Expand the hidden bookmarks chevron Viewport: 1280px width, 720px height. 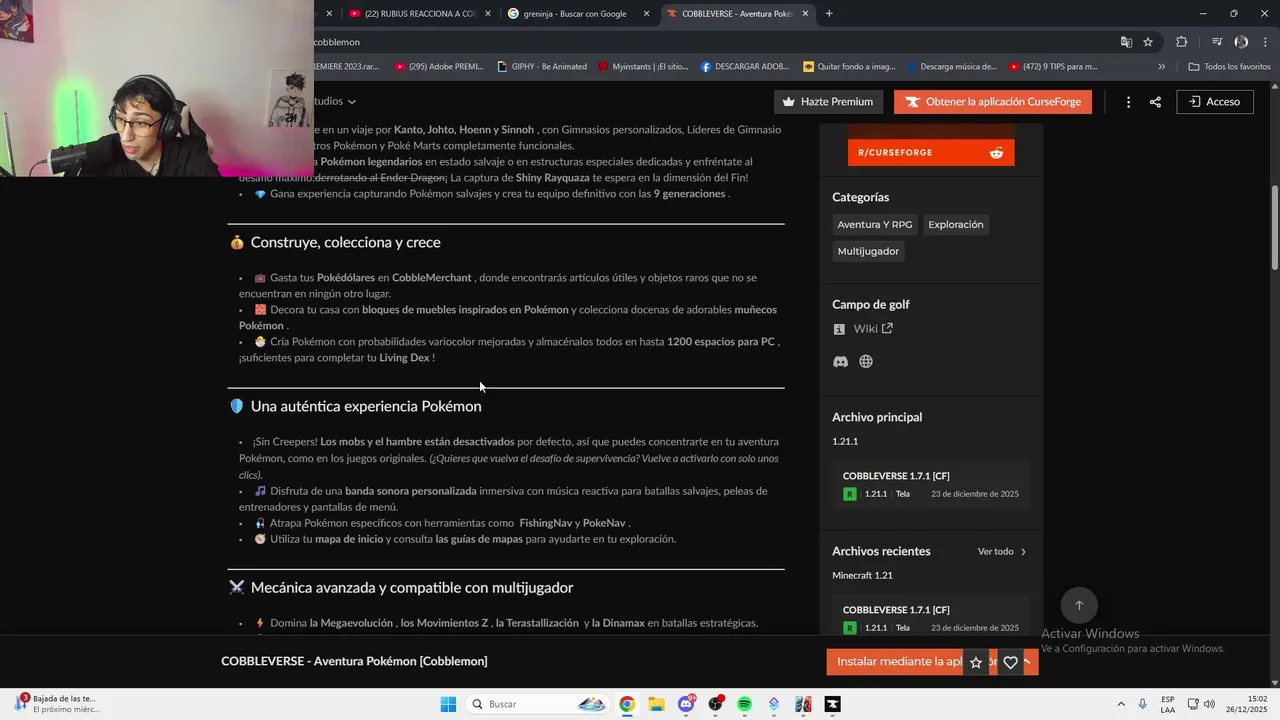[x=1161, y=67]
